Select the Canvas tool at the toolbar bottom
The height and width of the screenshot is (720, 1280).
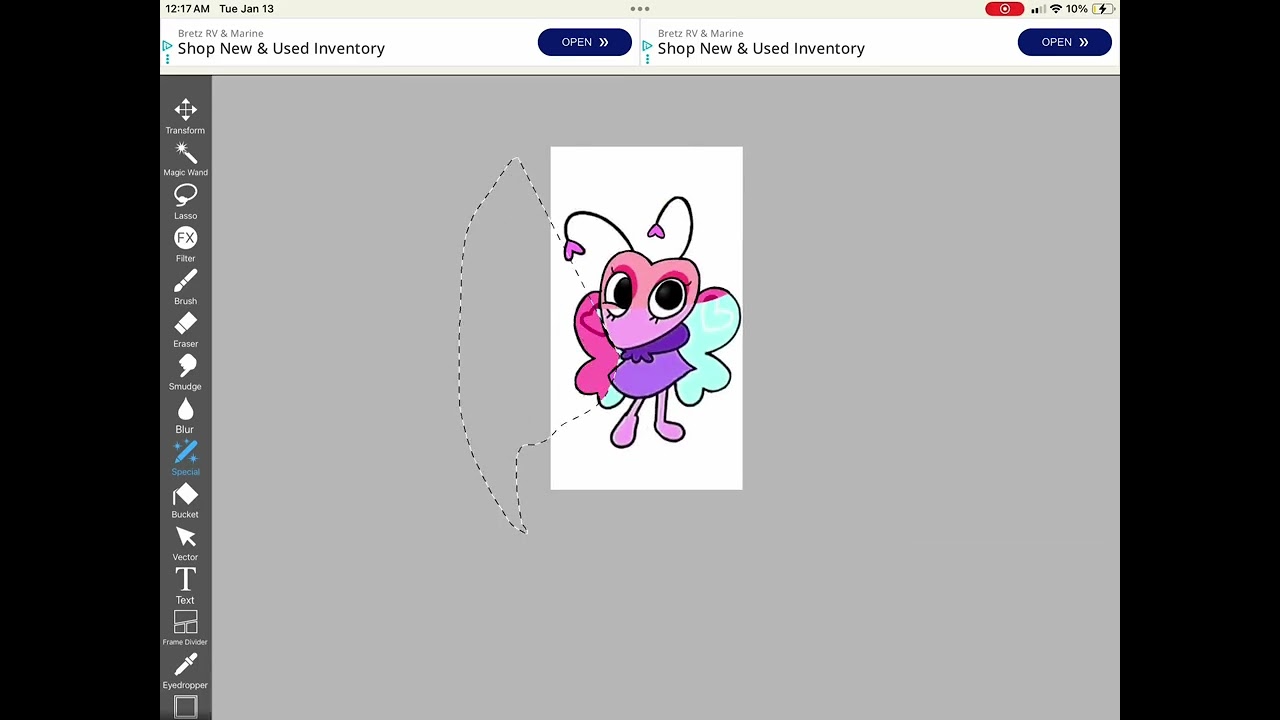pos(185,708)
